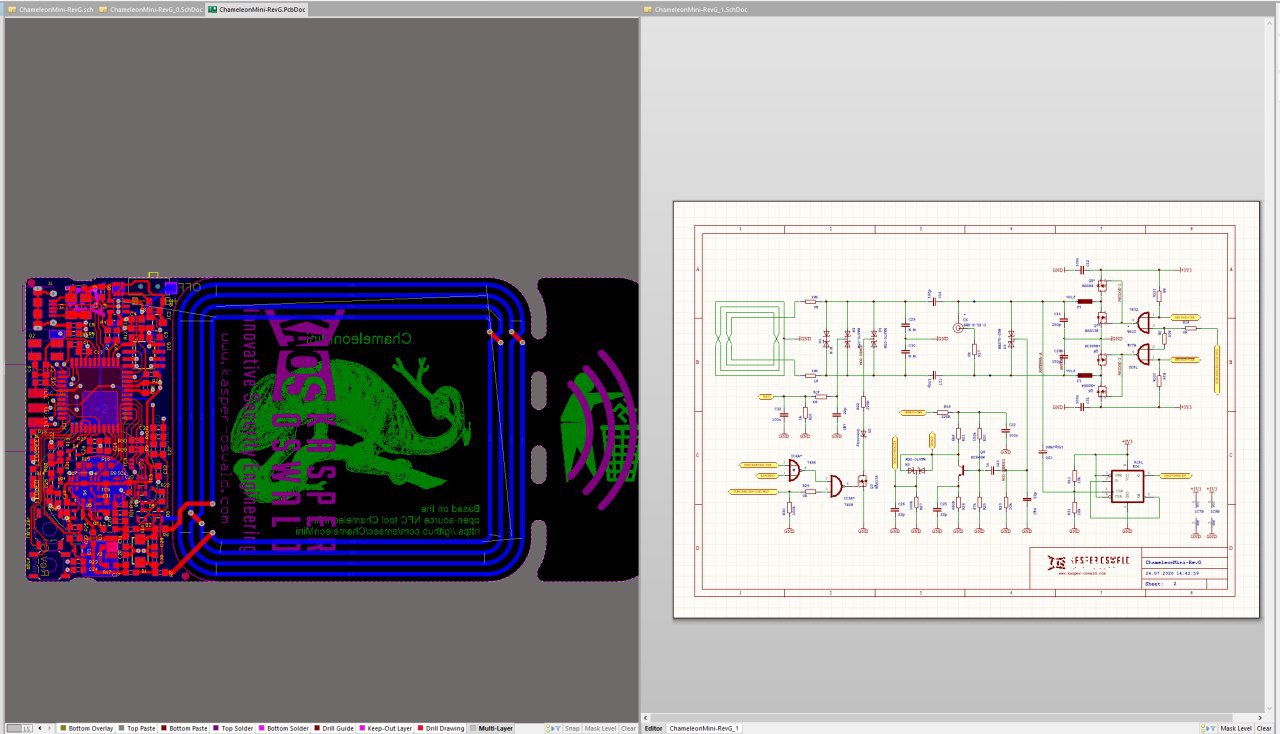Click the schematic title block
Screen dimensions: 1280x734
click(x=1127, y=568)
